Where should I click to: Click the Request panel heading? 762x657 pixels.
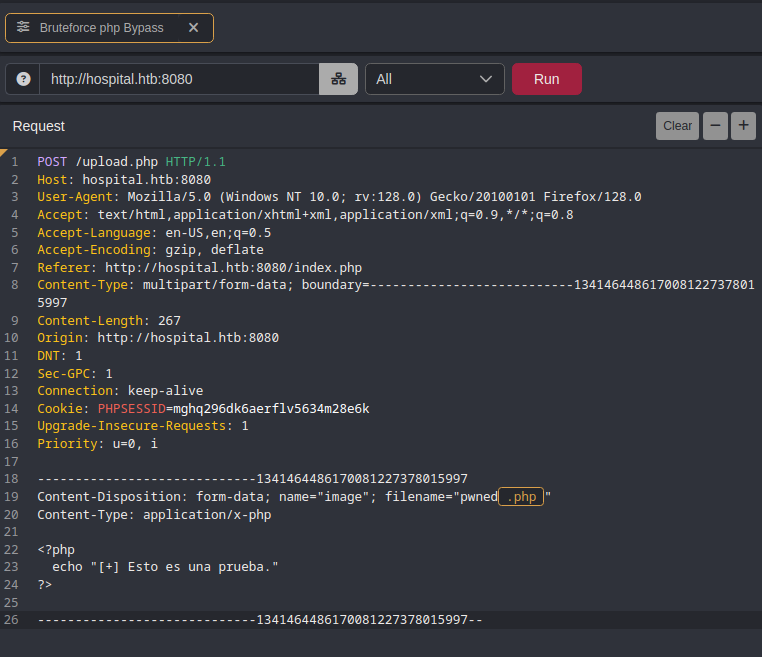(x=38, y=126)
